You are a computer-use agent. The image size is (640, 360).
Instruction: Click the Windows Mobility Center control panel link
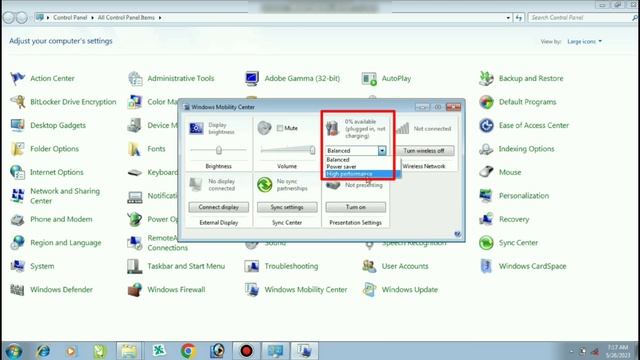[x=306, y=290]
